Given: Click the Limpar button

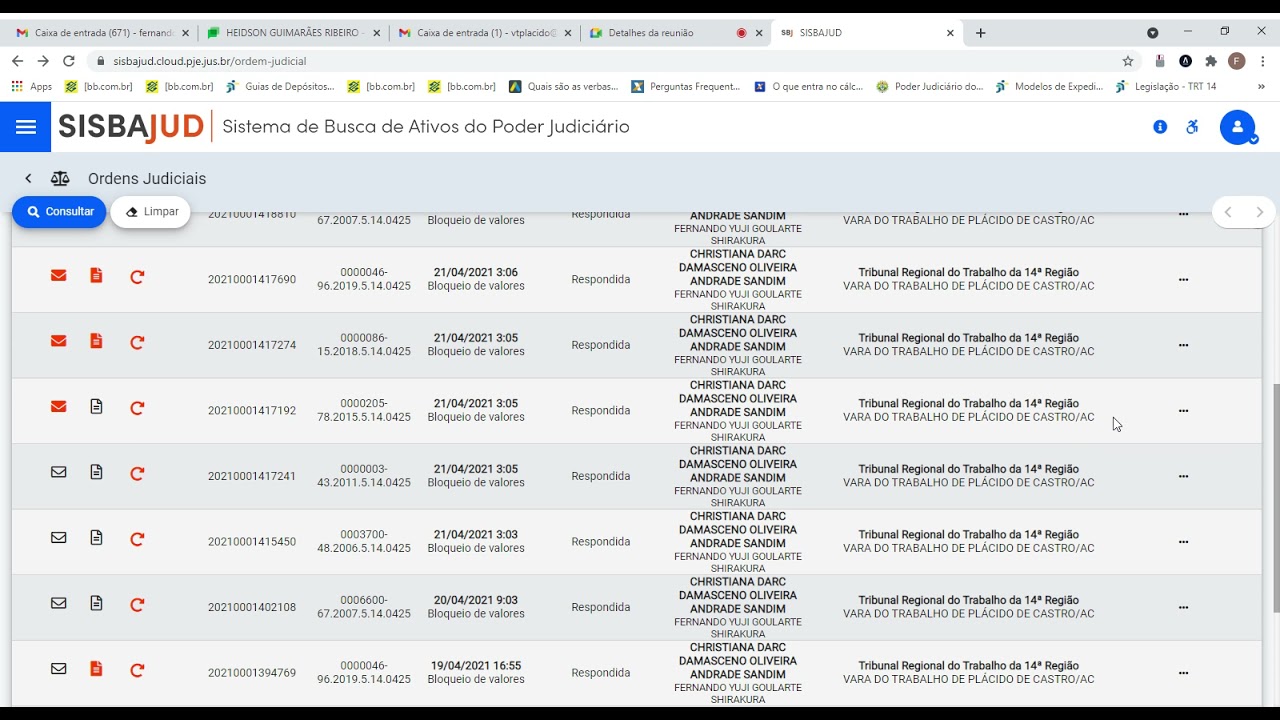Looking at the screenshot, I should (150, 212).
